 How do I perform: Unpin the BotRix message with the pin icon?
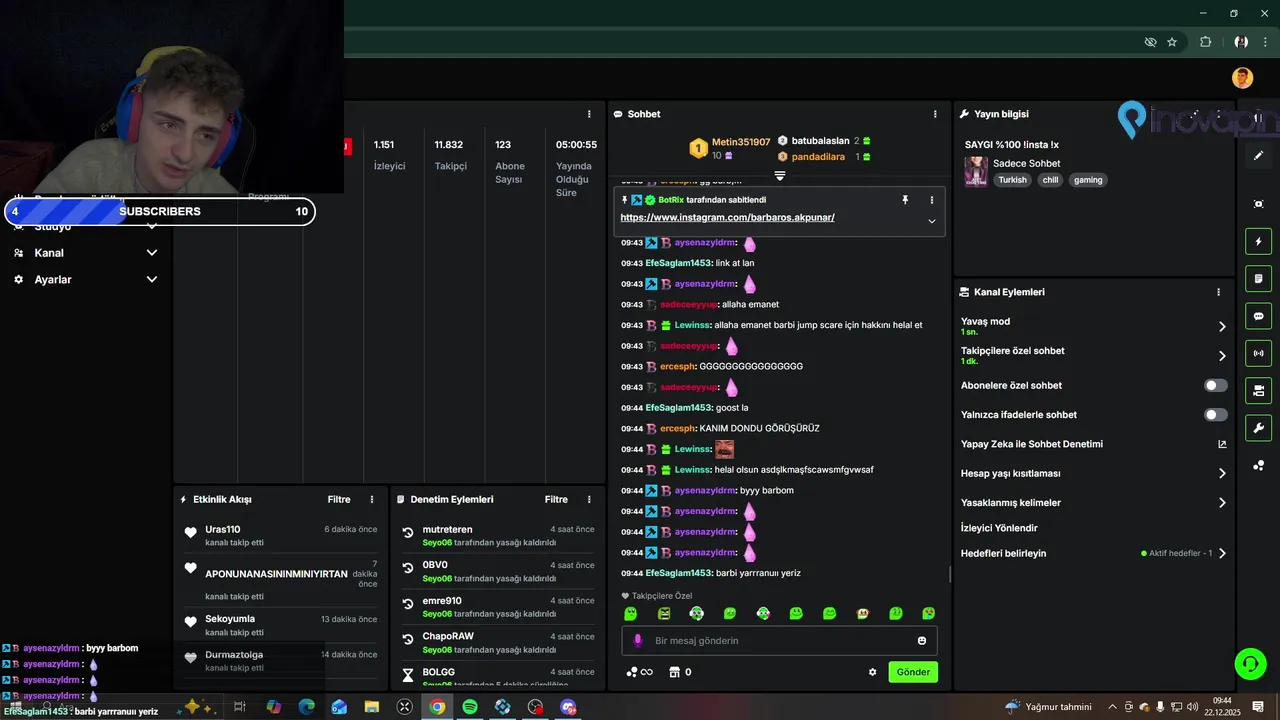click(905, 200)
